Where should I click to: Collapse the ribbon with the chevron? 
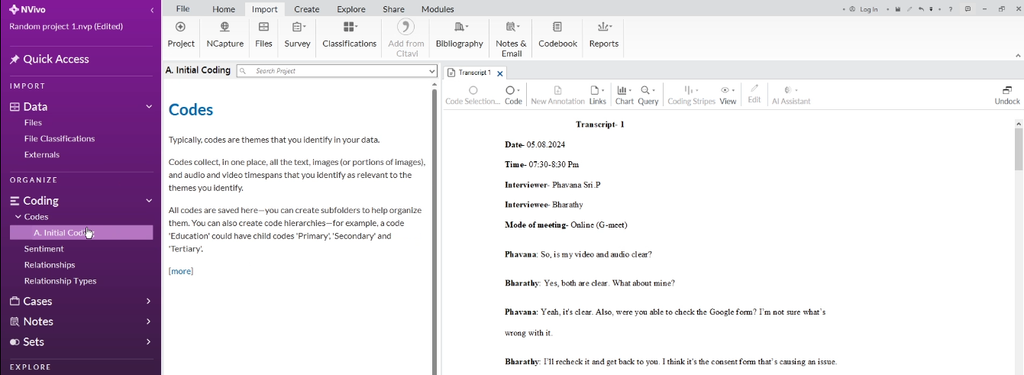coord(1017,57)
